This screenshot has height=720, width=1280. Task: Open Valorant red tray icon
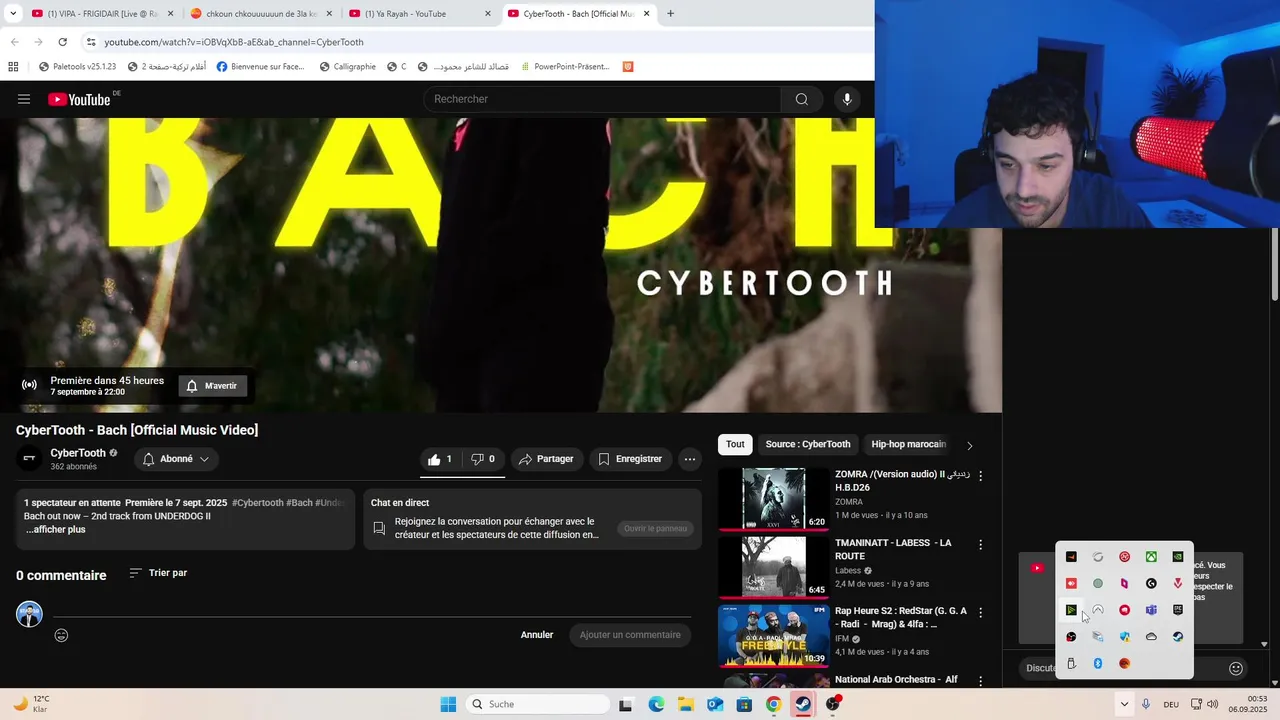[1178, 583]
